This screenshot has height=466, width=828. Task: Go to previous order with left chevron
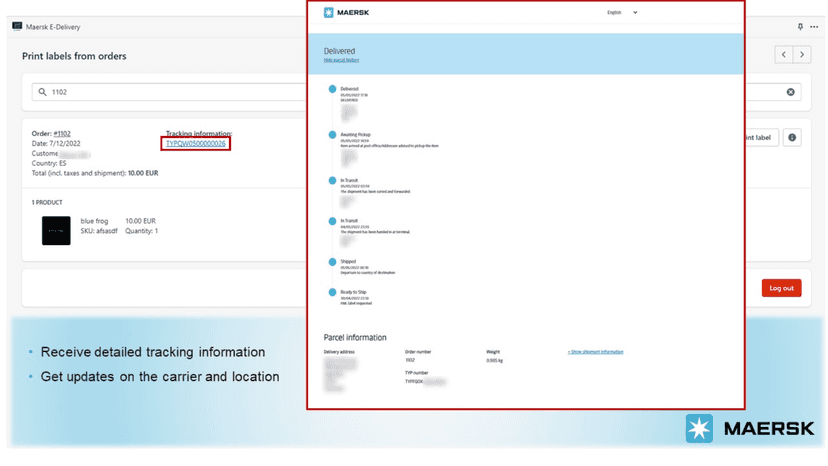point(784,54)
